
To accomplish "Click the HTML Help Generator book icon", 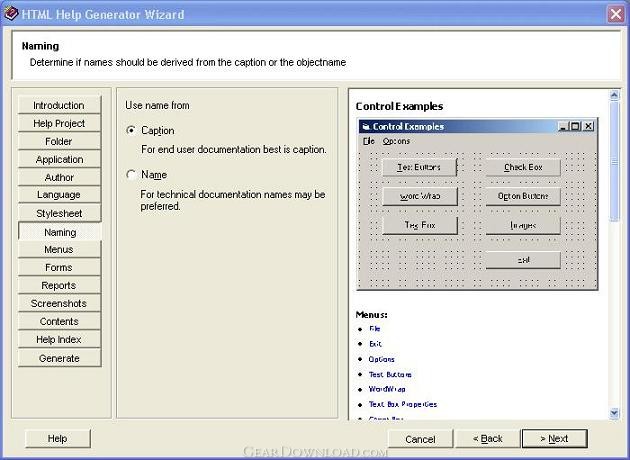I will [x=11, y=14].
